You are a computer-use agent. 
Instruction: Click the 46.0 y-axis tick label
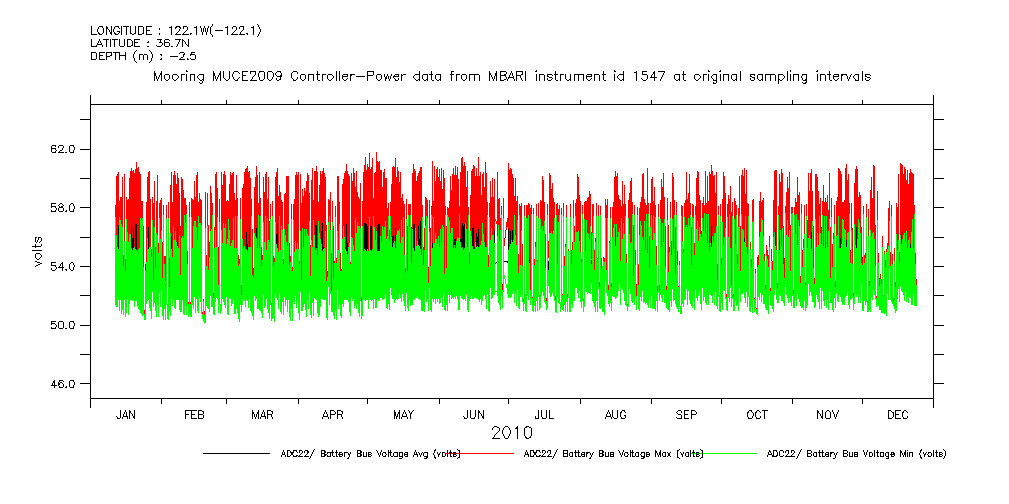[62, 384]
